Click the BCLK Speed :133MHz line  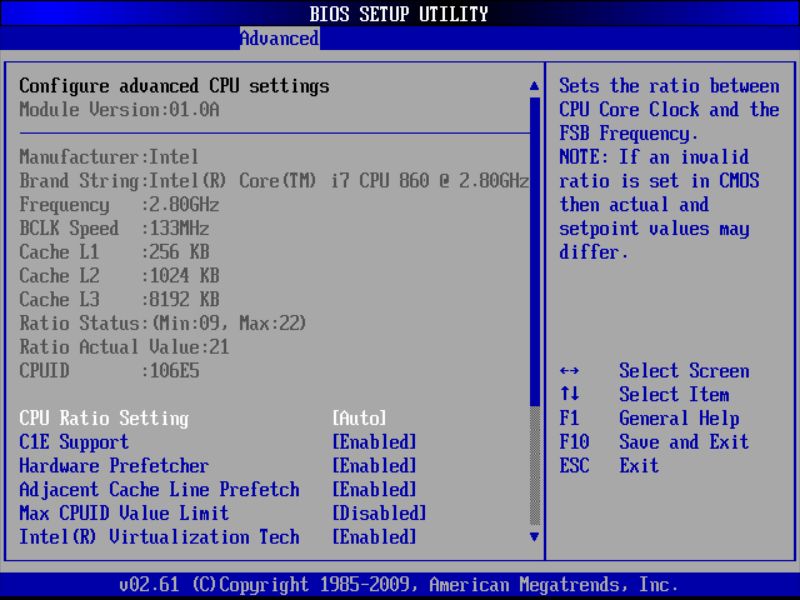pos(114,228)
